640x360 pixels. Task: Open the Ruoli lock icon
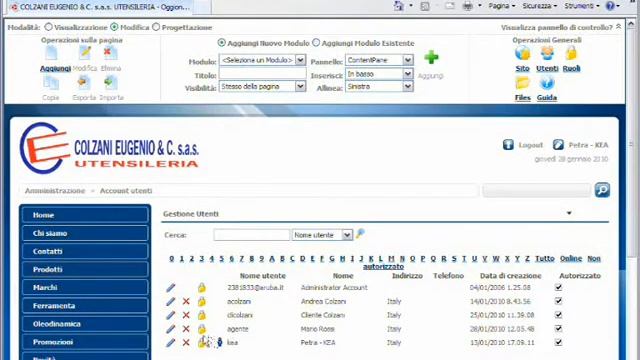click(x=571, y=53)
